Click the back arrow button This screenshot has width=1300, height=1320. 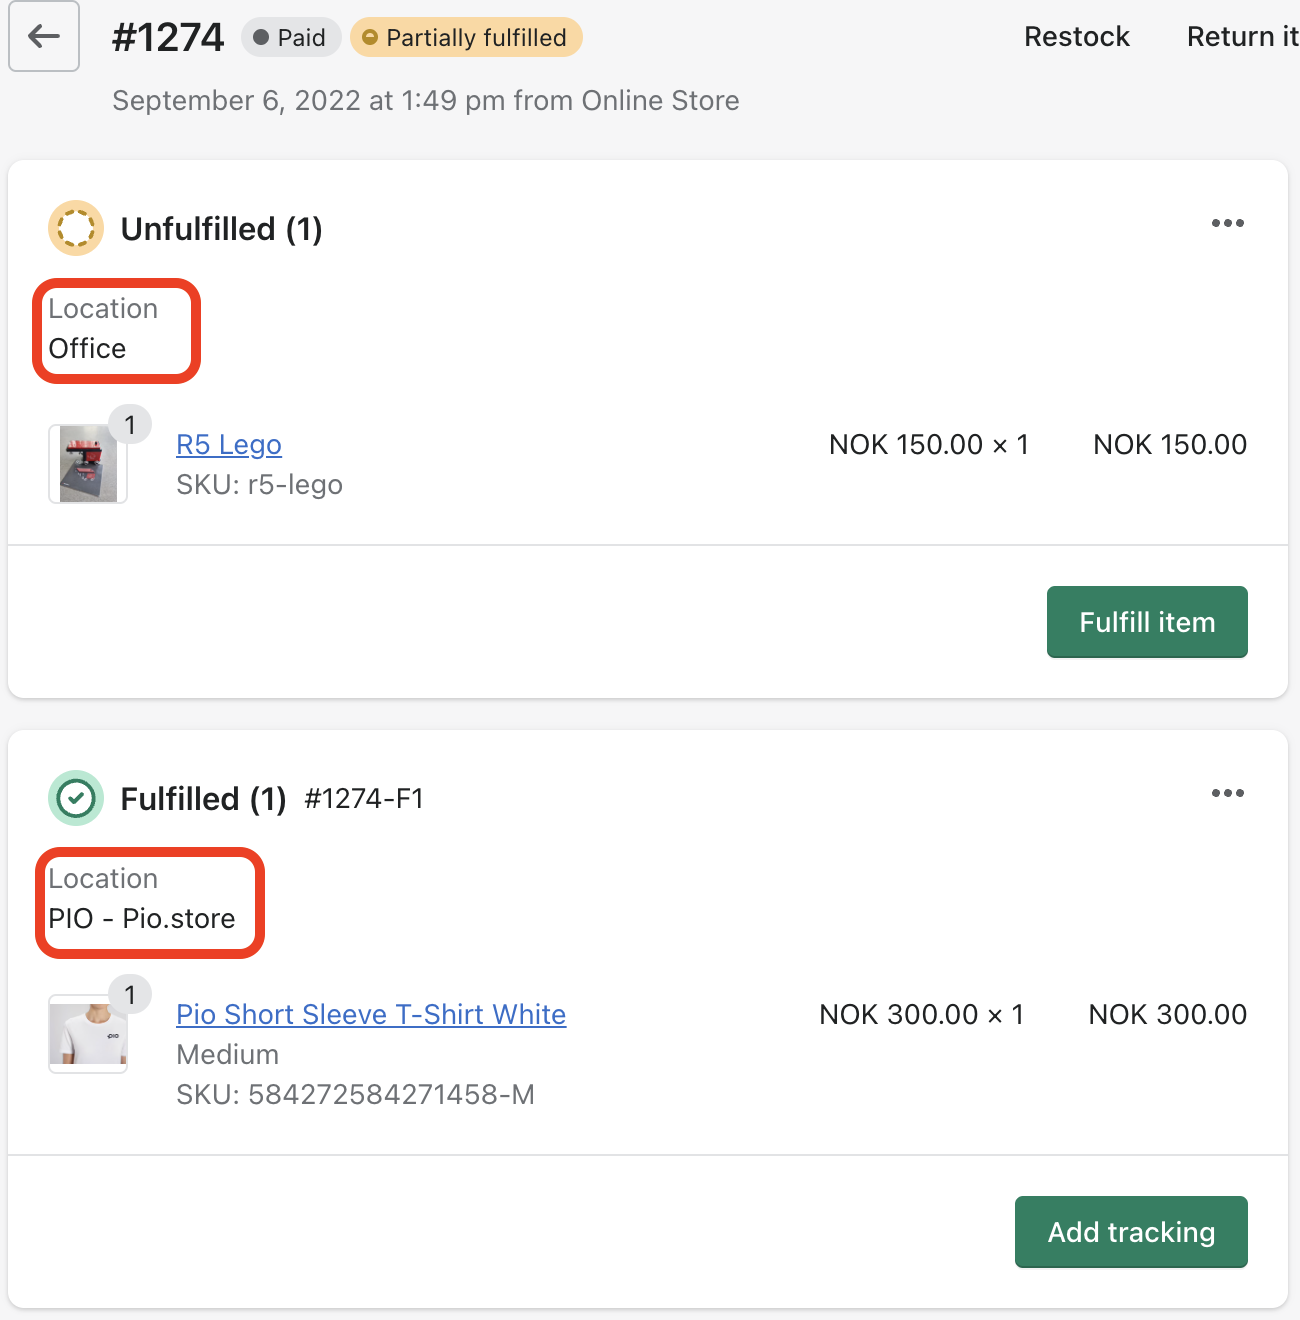coord(44,37)
